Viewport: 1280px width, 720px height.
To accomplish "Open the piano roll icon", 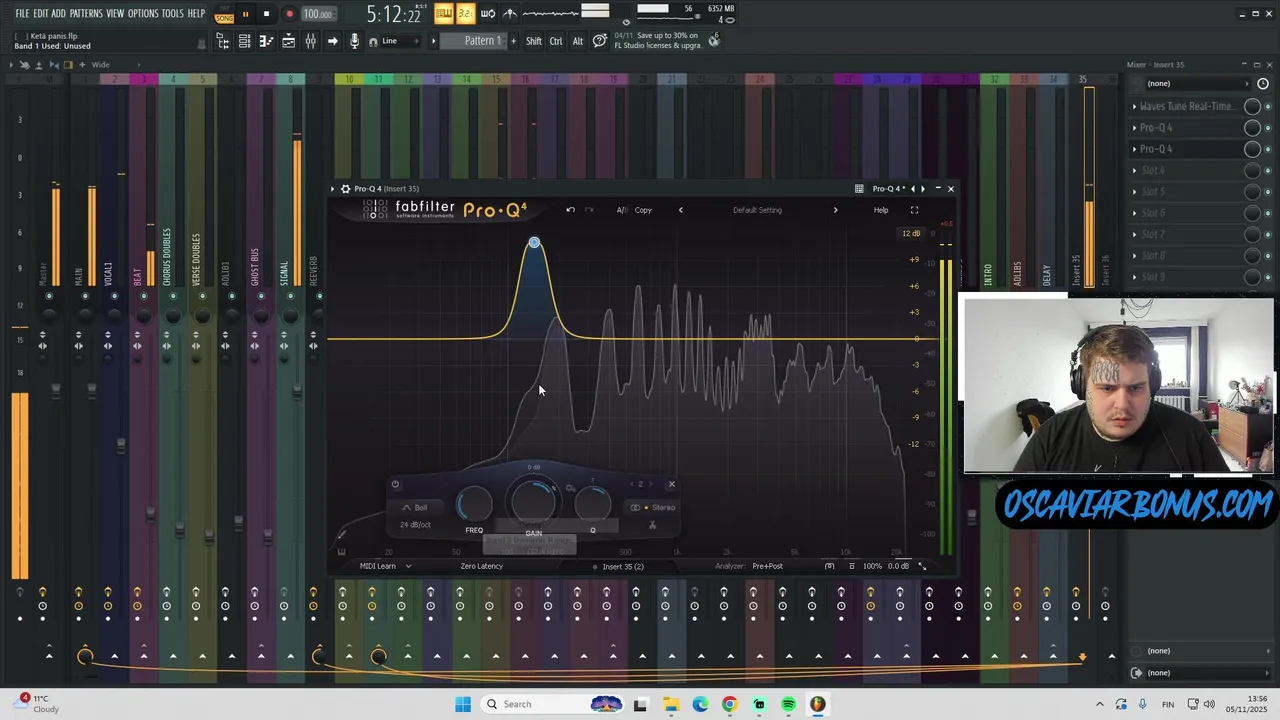I will pyautogui.click(x=266, y=41).
